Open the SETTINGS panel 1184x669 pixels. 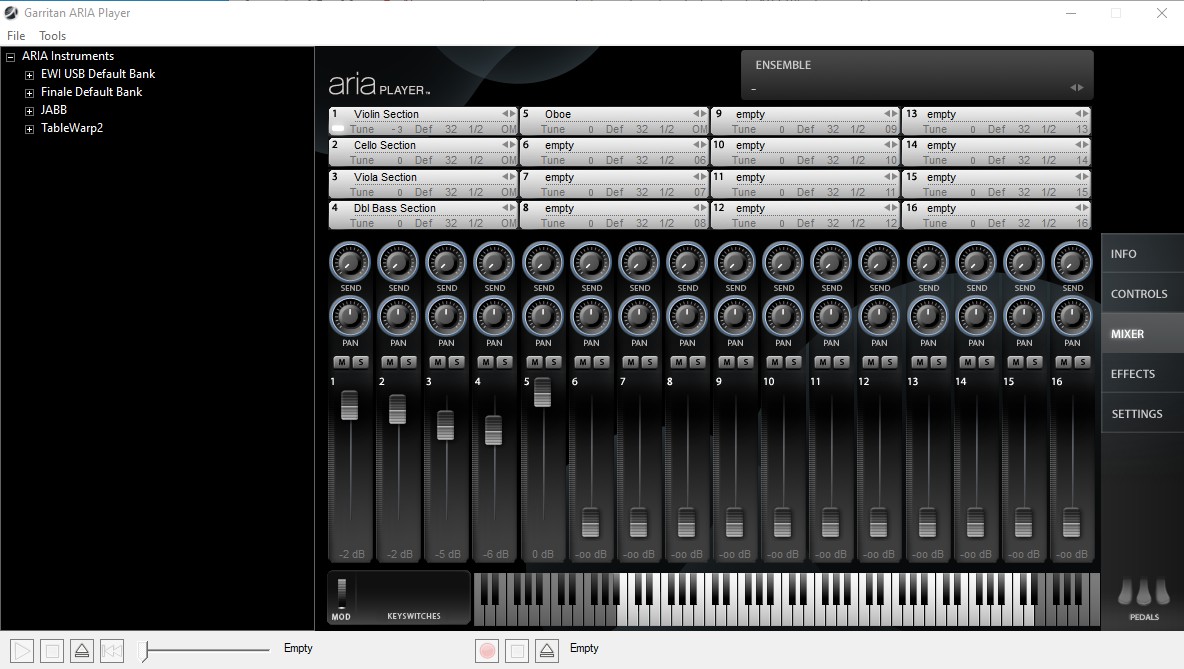(x=1136, y=414)
